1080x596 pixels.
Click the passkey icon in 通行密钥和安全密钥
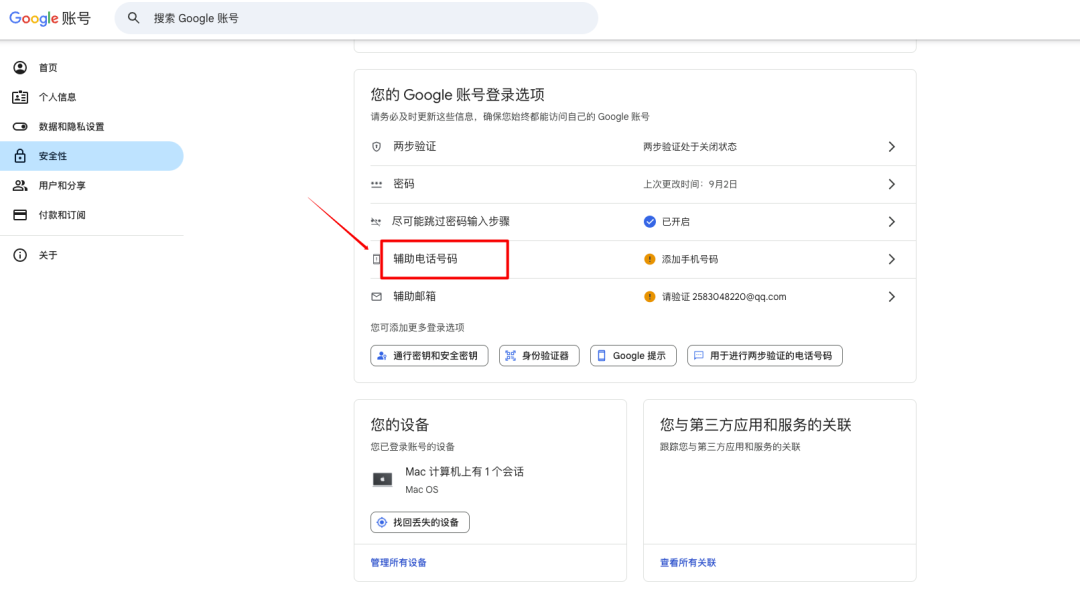382,356
